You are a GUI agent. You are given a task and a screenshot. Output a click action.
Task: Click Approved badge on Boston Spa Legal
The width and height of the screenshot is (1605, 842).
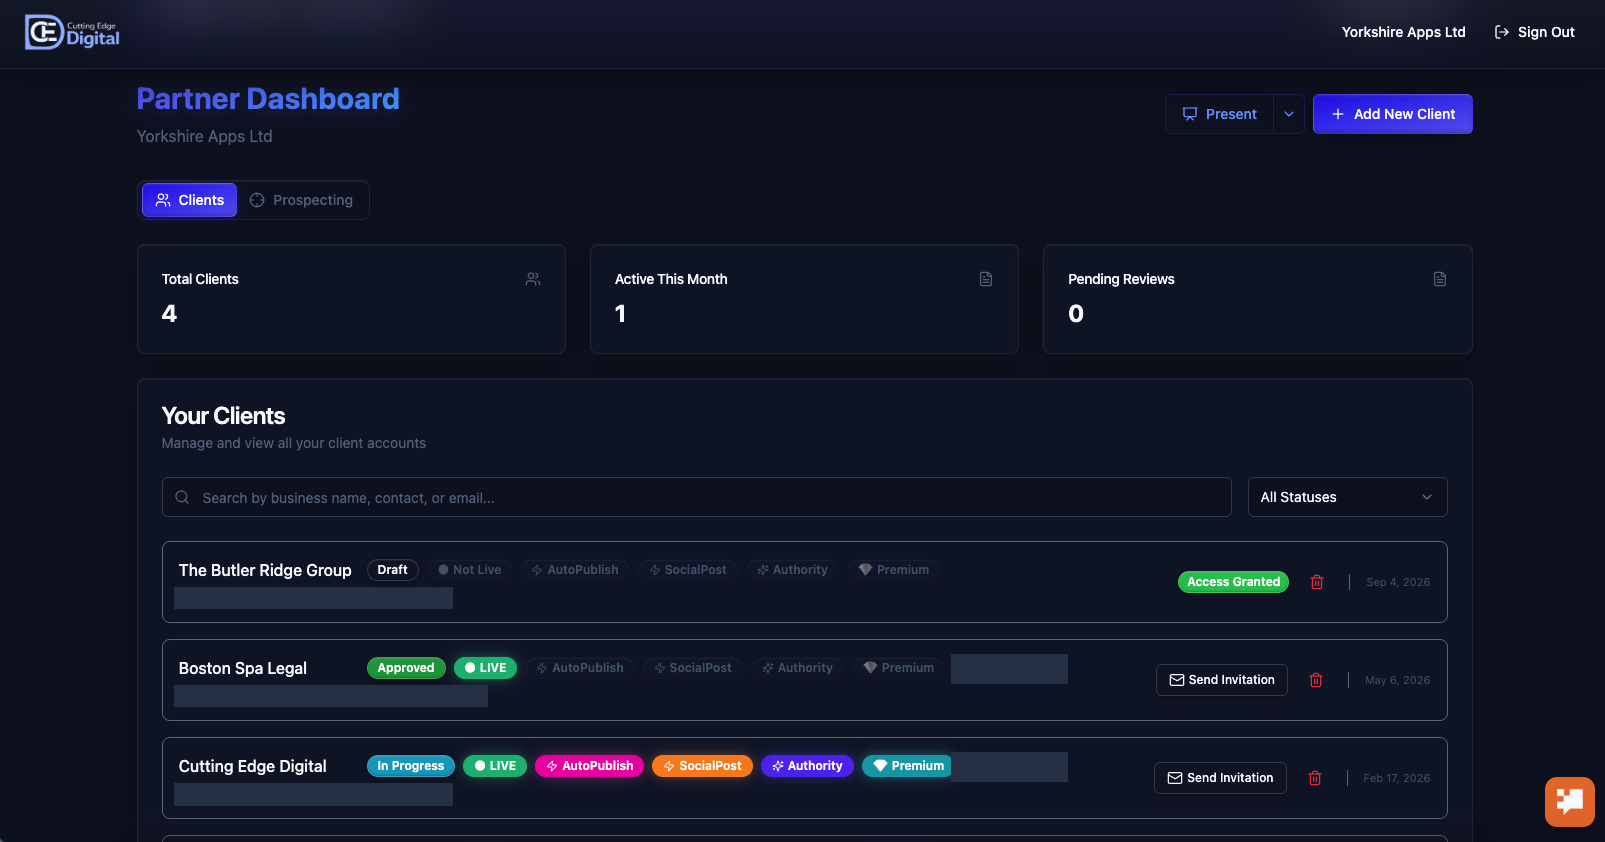click(x=406, y=668)
